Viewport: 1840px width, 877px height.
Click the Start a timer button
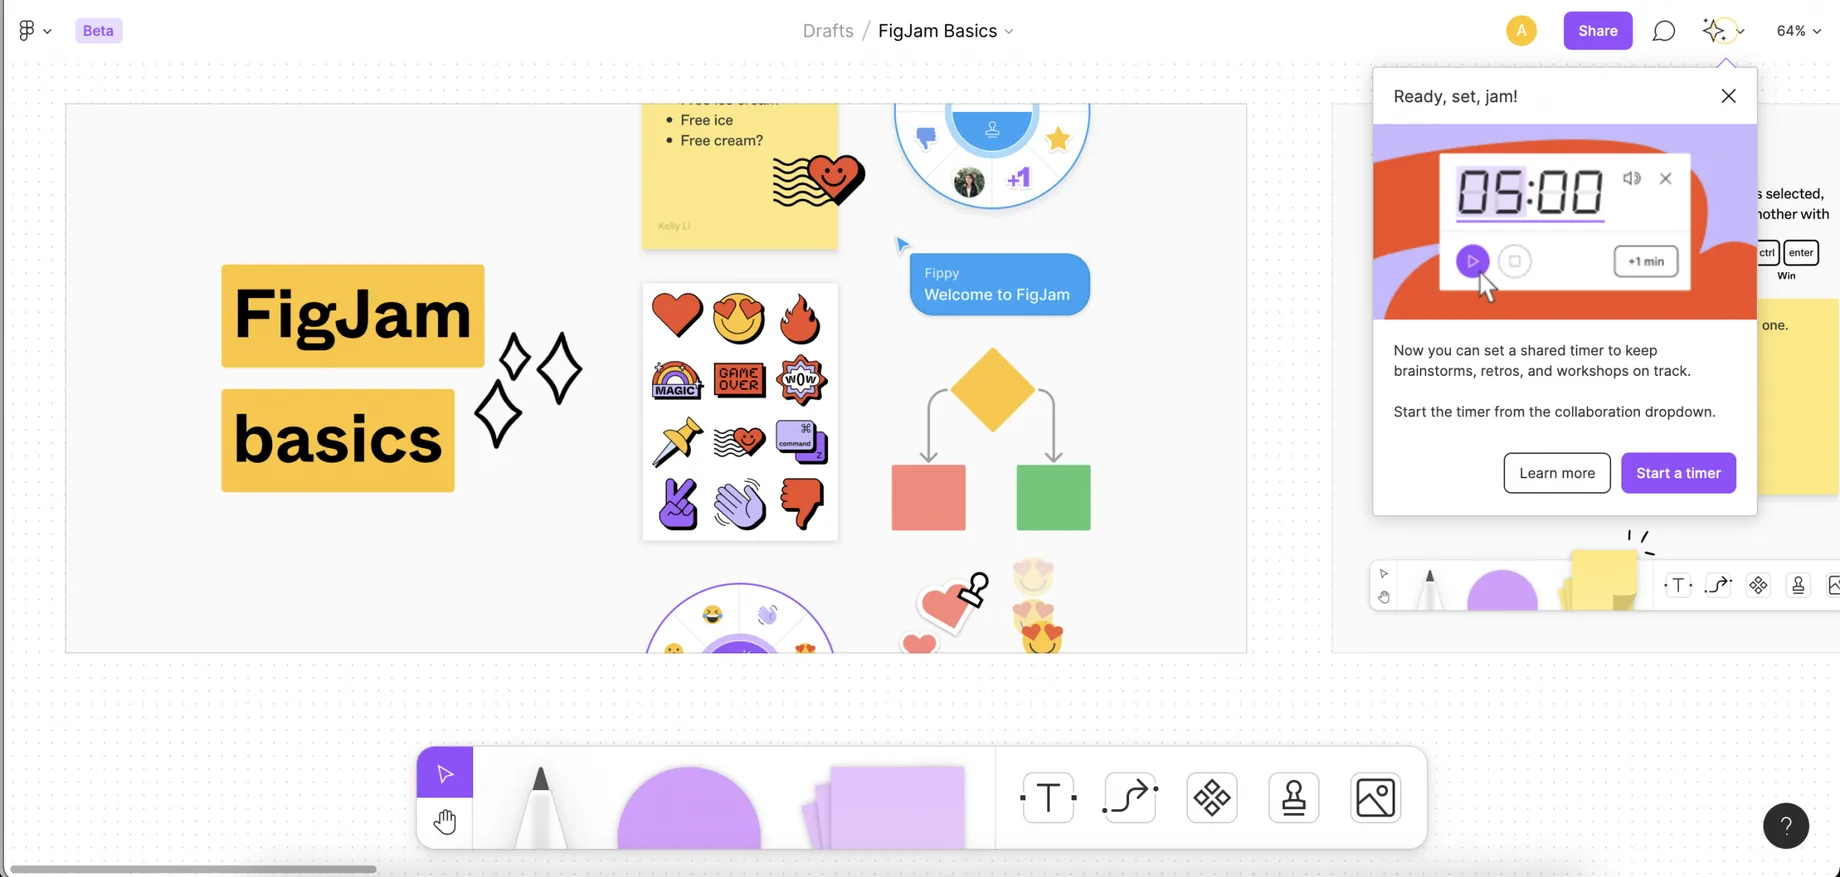[1678, 473]
